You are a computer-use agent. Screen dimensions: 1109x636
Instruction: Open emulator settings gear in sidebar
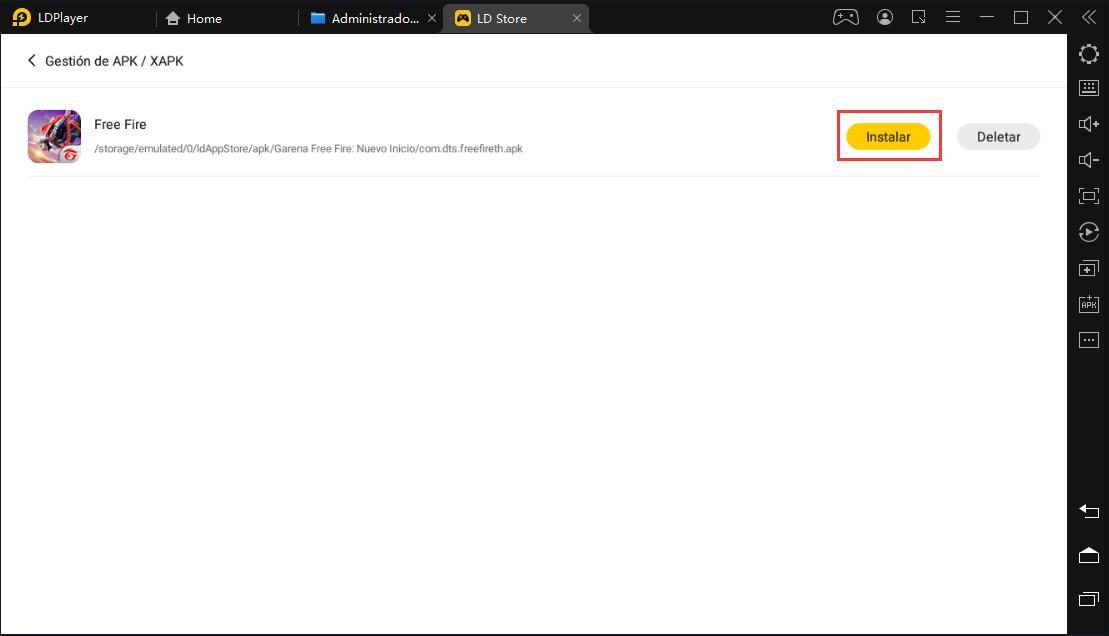pos(1088,54)
